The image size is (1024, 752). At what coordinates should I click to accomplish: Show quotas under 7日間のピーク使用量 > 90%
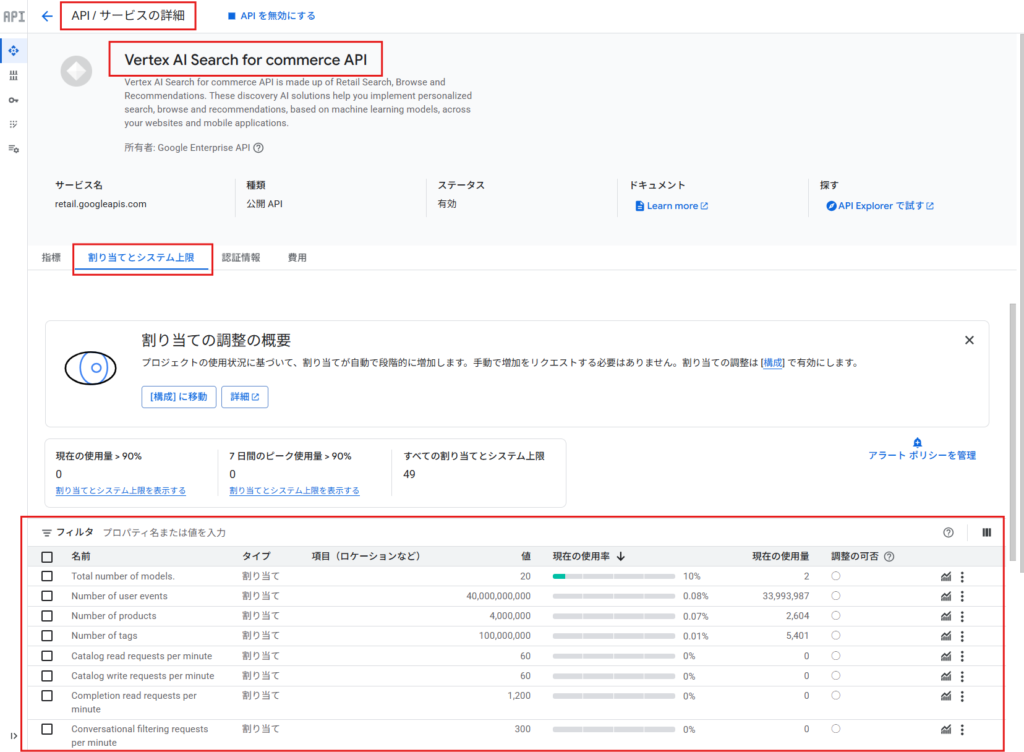tap(295, 490)
